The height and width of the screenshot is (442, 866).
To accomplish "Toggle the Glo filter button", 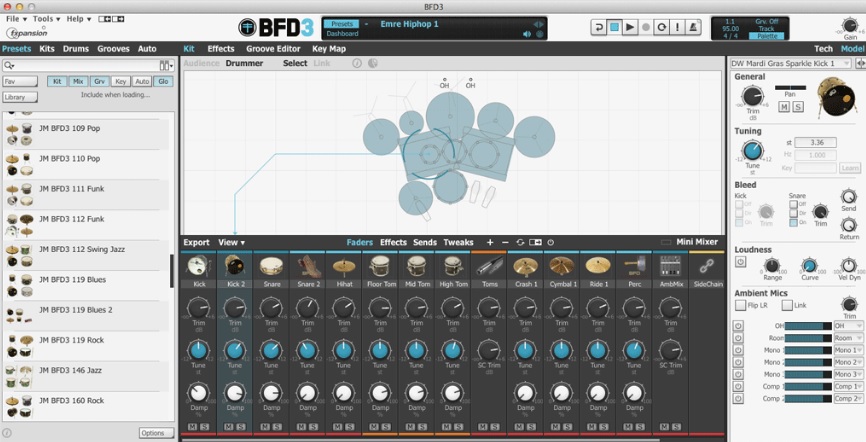I will tap(163, 81).
